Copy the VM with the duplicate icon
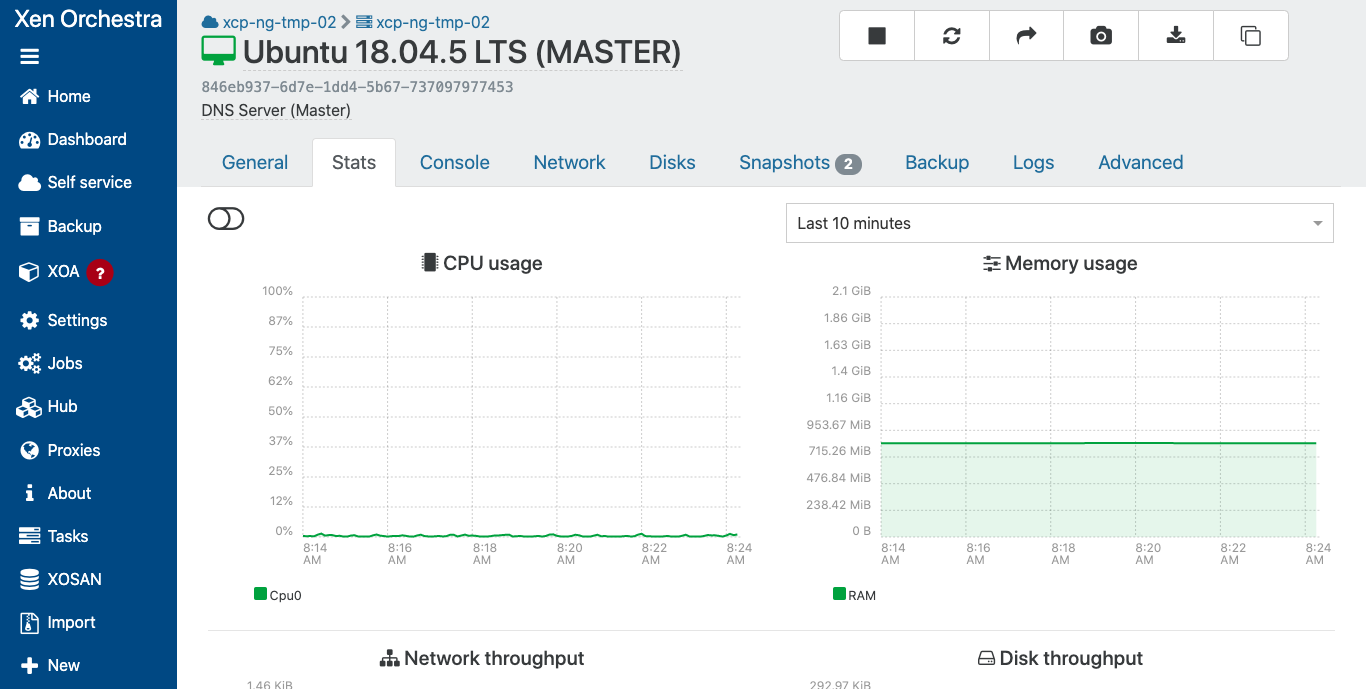Screen dimensions: 1366x689 point(1250,36)
